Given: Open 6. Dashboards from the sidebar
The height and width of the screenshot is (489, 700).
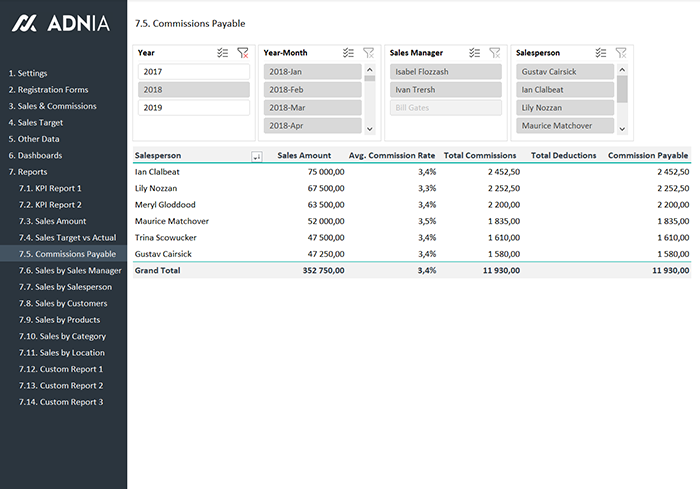Looking at the screenshot, I should coord(35,155).
